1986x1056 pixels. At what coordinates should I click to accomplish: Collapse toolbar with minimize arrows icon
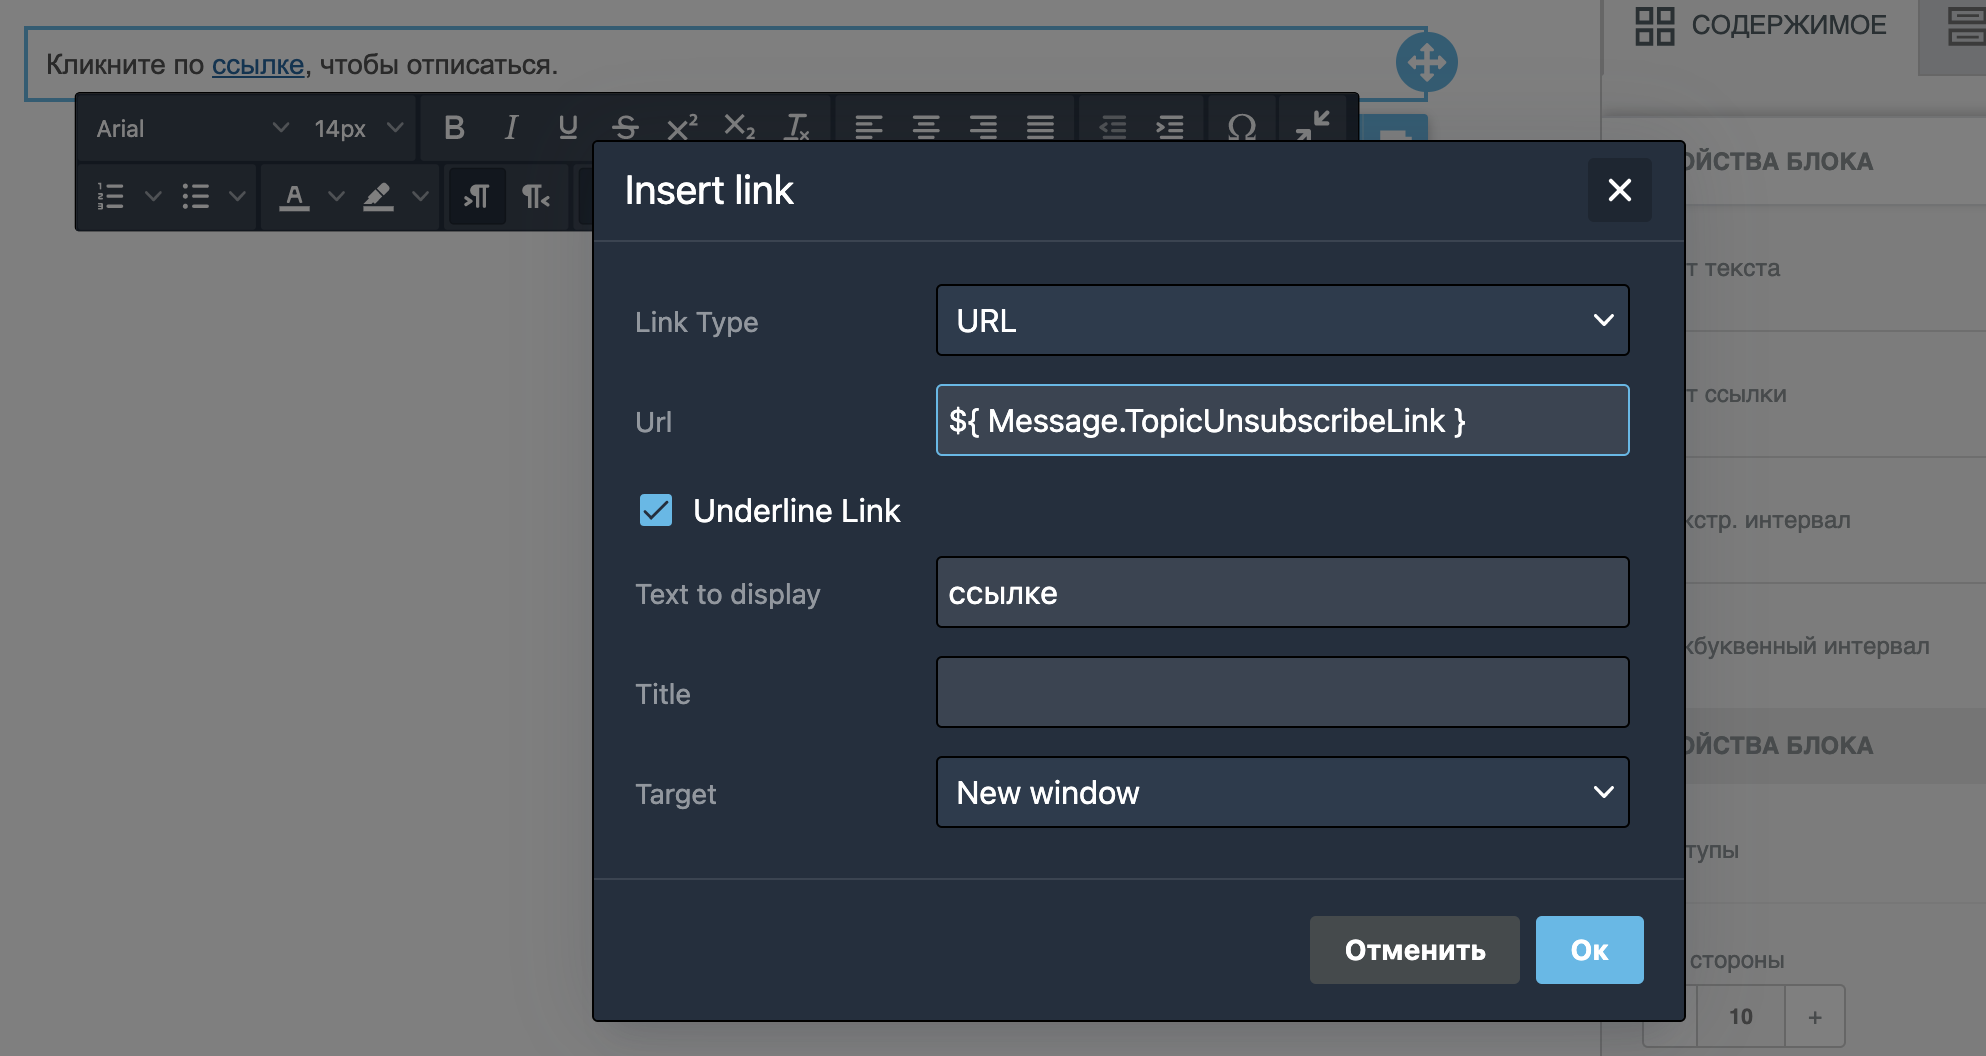point(1313,126)
